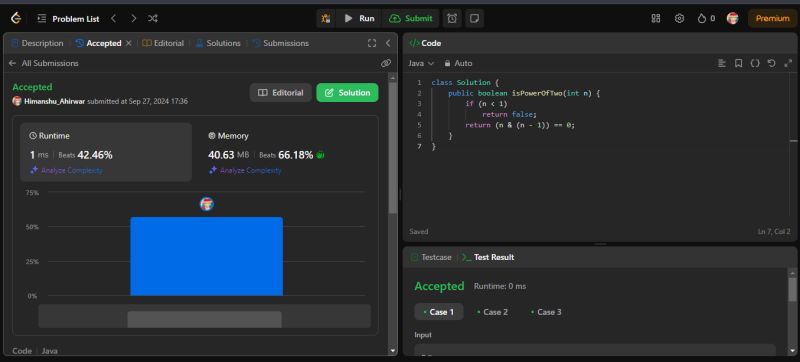Click the 'Ln 7, Col 2' status text
800x362 pixels.
(774, 231)
